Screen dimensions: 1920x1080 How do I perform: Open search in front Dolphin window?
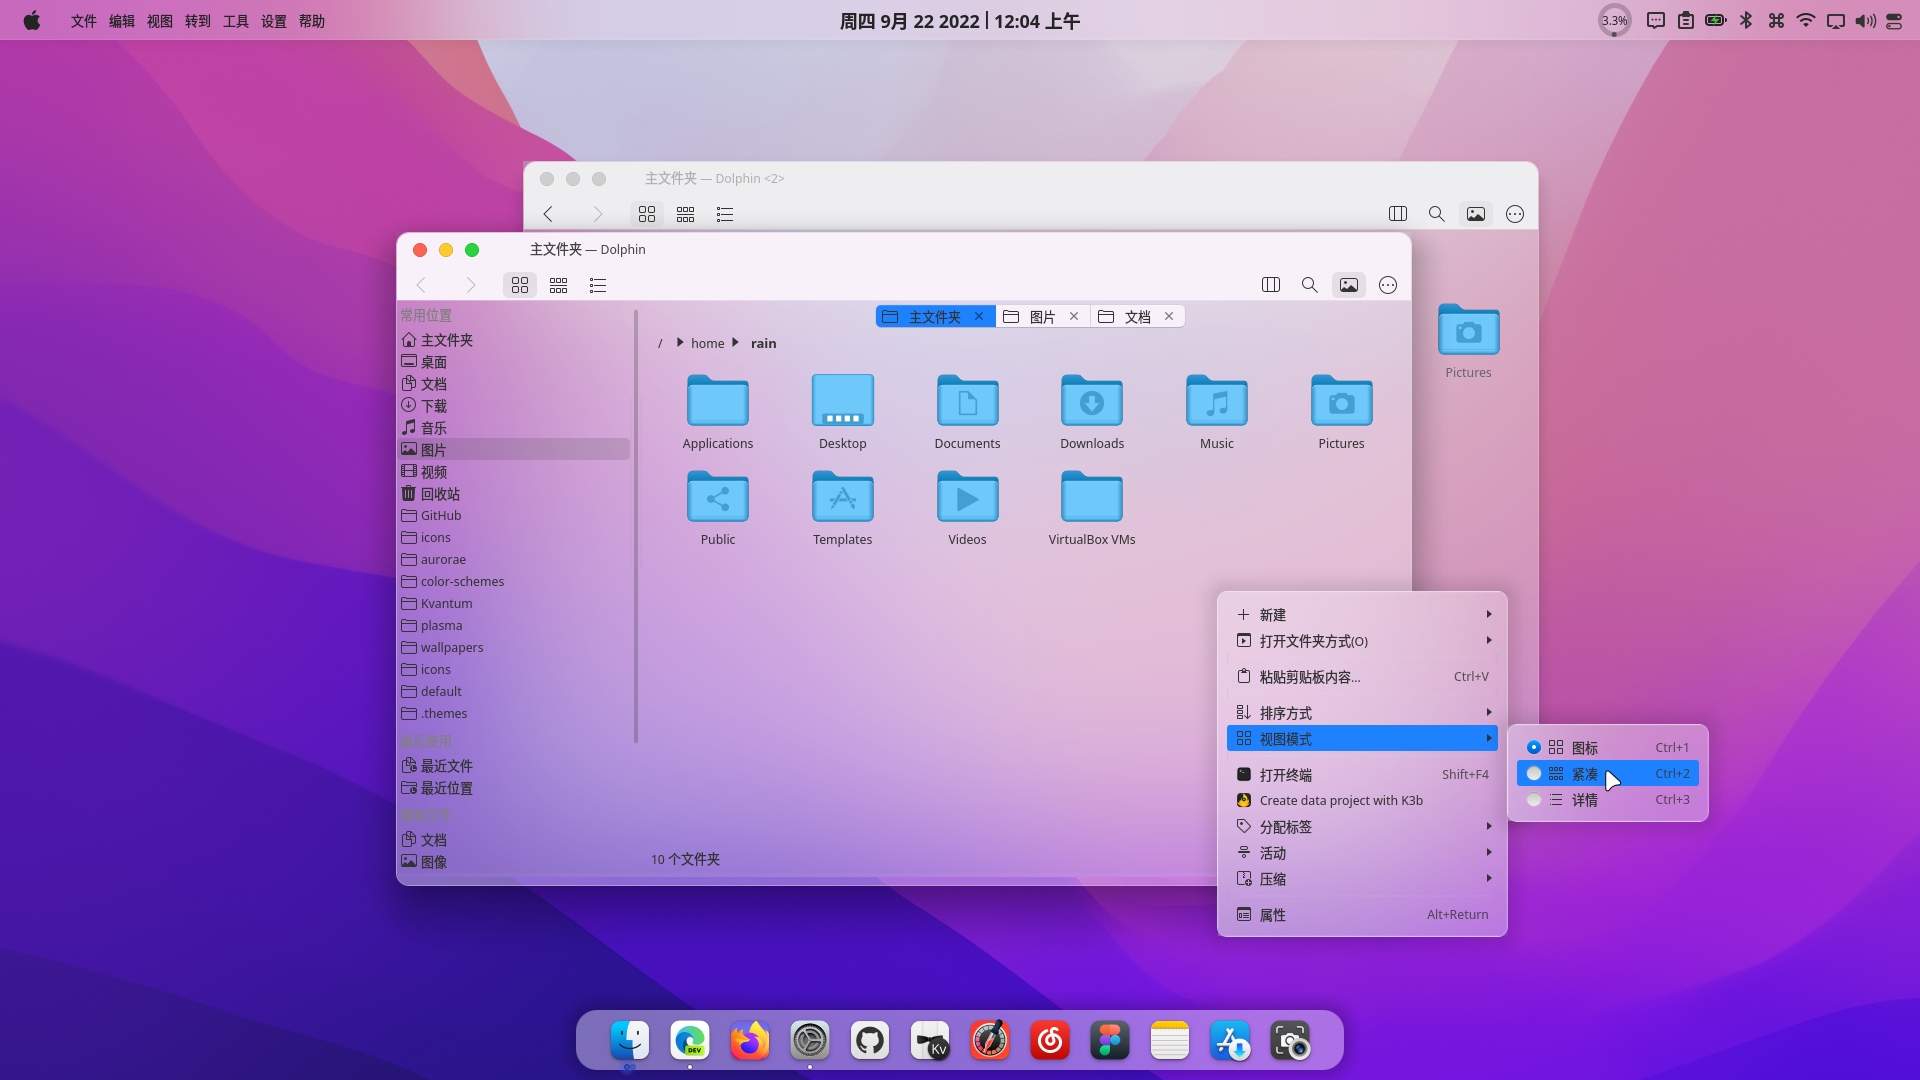coord(1309,285)
